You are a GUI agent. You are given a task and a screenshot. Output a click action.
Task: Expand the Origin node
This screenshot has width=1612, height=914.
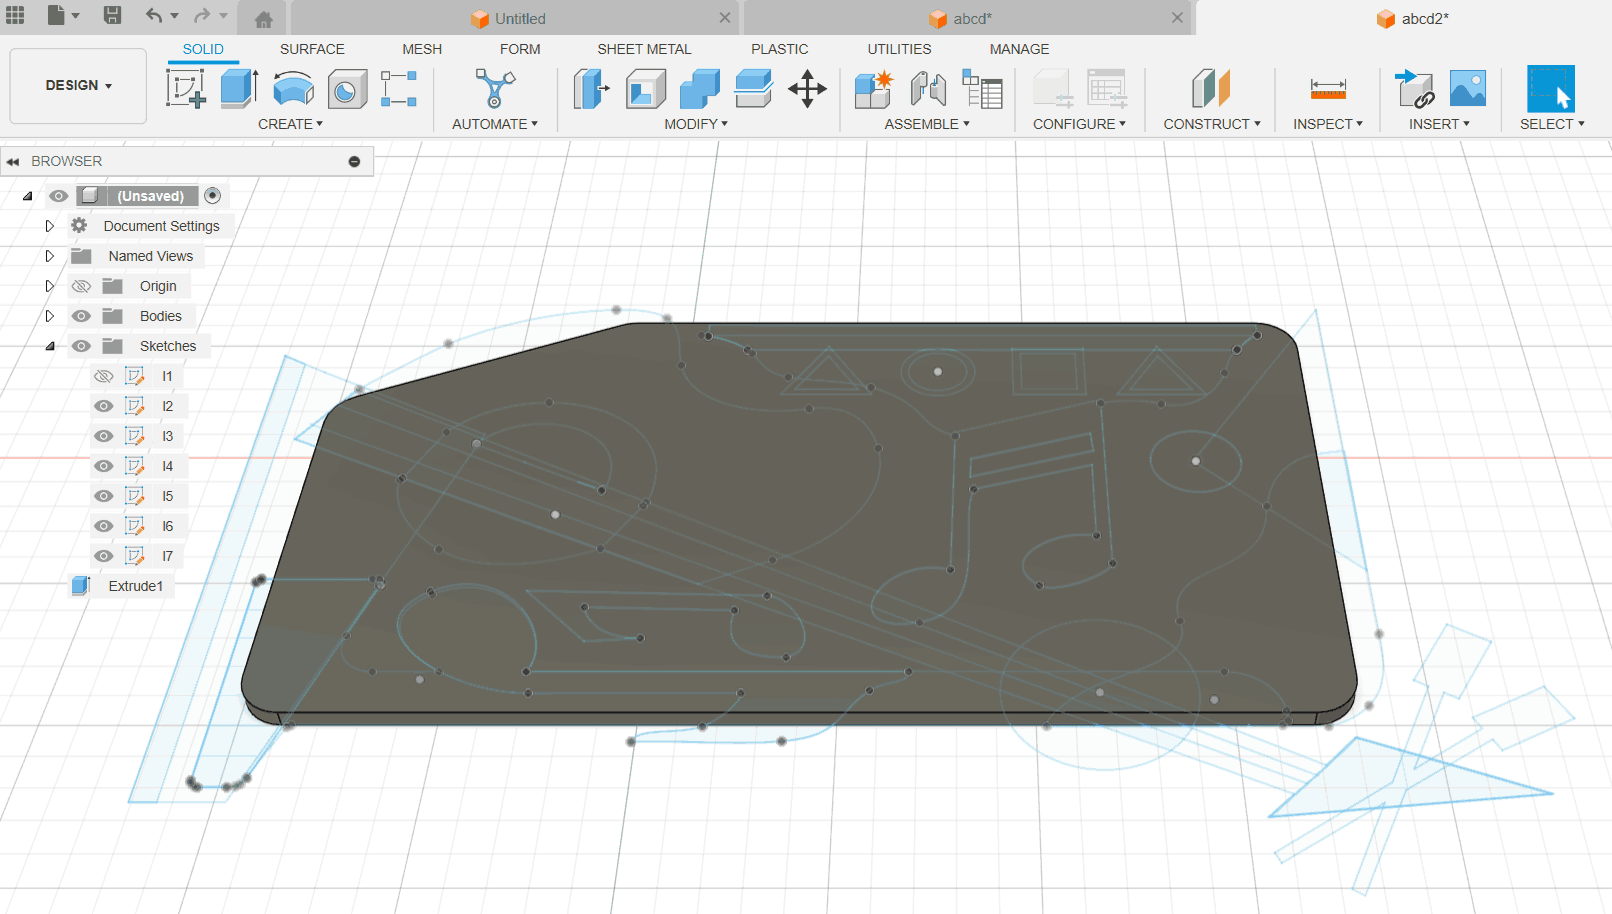(49, 286)
